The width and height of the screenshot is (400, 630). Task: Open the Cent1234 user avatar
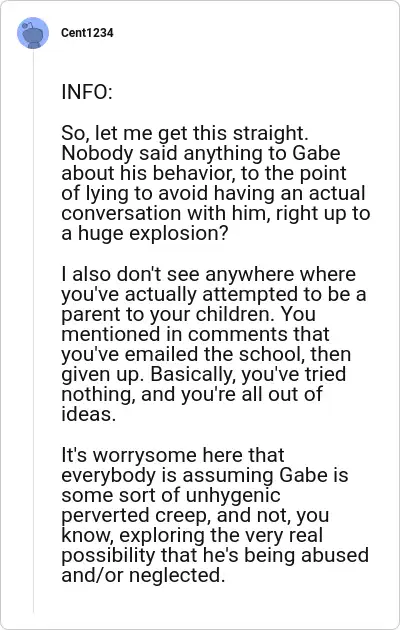pos(33,33)
